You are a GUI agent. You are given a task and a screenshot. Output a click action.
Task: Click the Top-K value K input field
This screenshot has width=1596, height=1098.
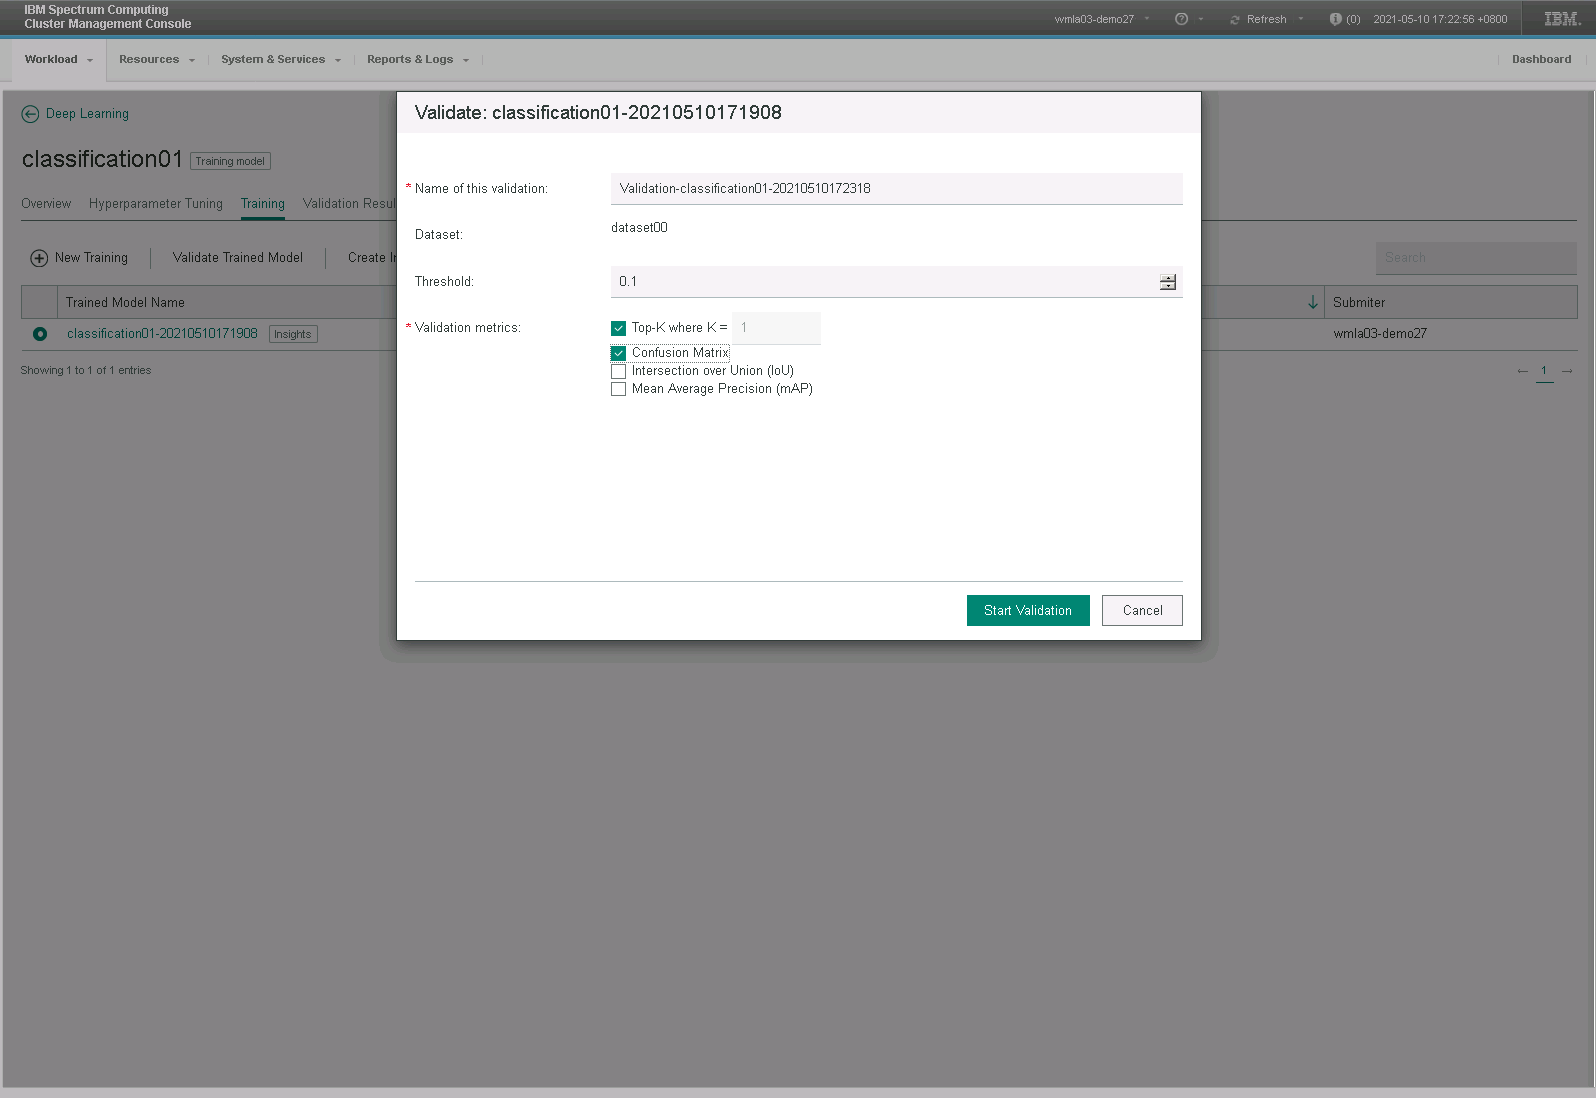click(776, 328)
